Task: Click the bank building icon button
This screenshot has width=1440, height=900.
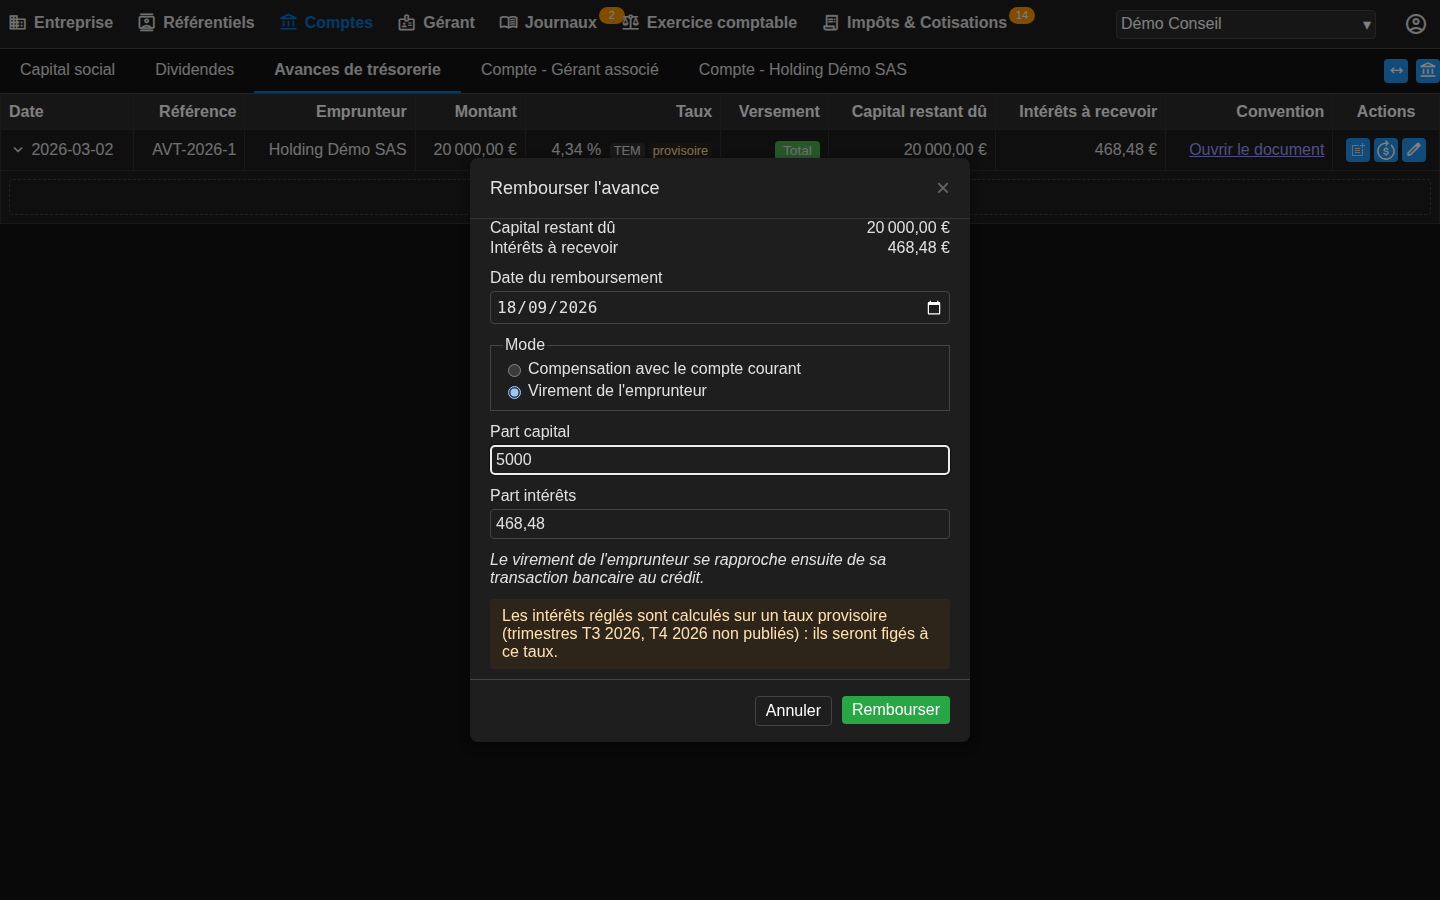Action: click(1427, 71)
